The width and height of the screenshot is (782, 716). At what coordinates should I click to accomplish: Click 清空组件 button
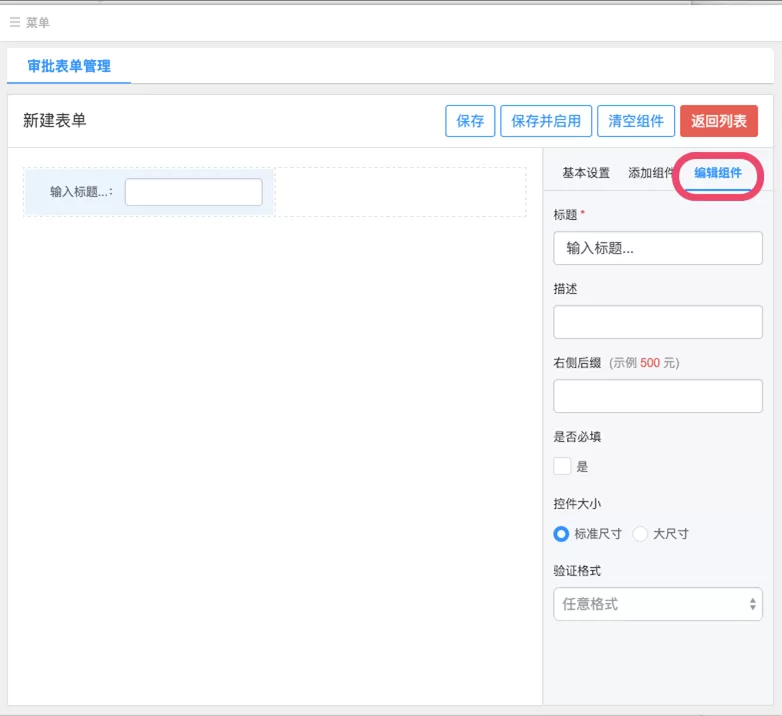636,121
